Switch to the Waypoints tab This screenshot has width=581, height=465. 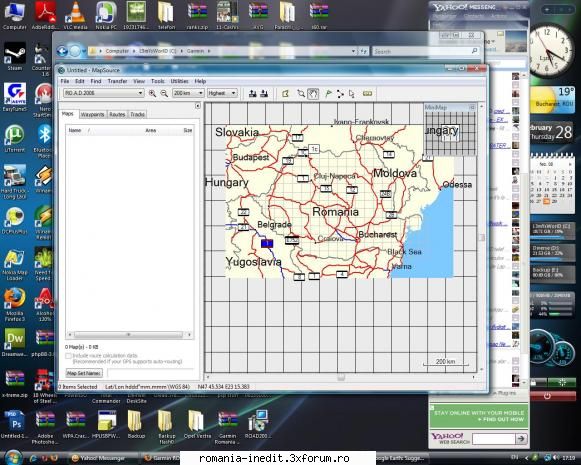tap(92, 114)
